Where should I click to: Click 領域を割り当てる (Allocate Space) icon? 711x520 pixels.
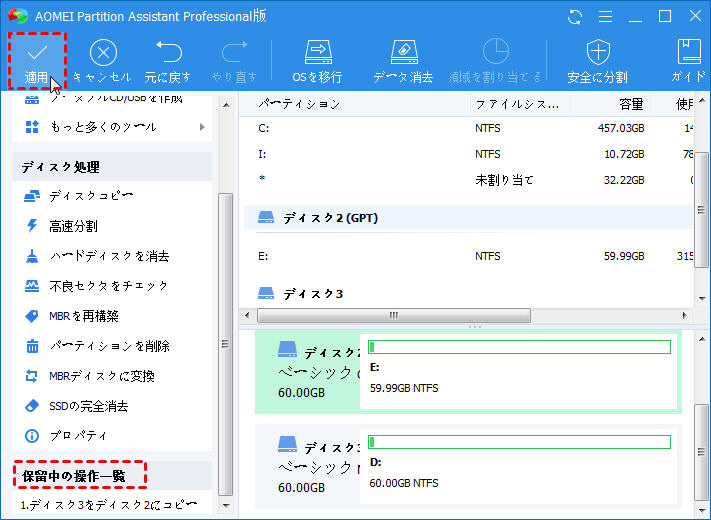click(x=495, y=51)
